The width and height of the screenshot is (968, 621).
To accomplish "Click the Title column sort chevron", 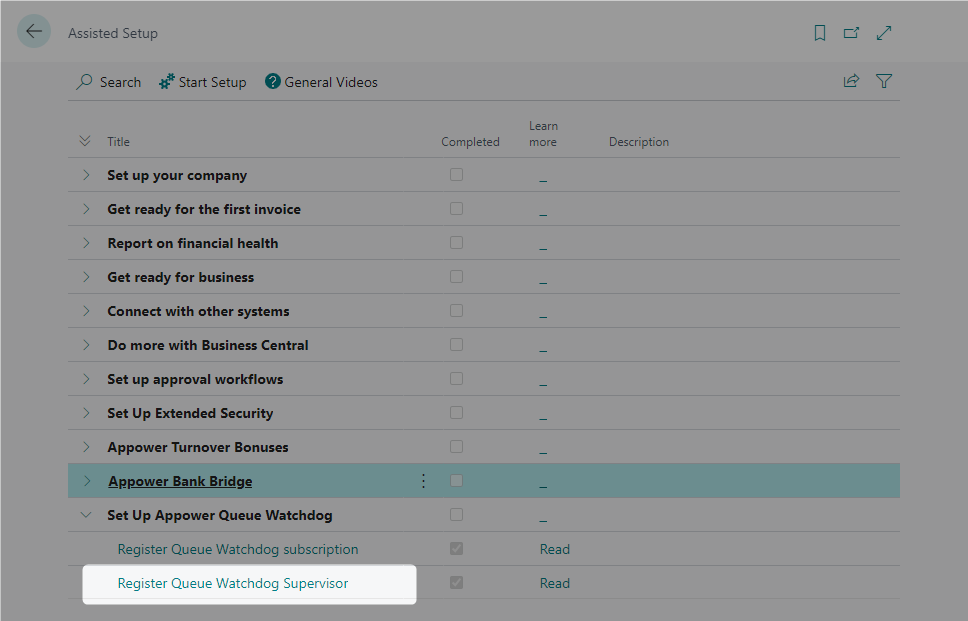I will [85, 141].
